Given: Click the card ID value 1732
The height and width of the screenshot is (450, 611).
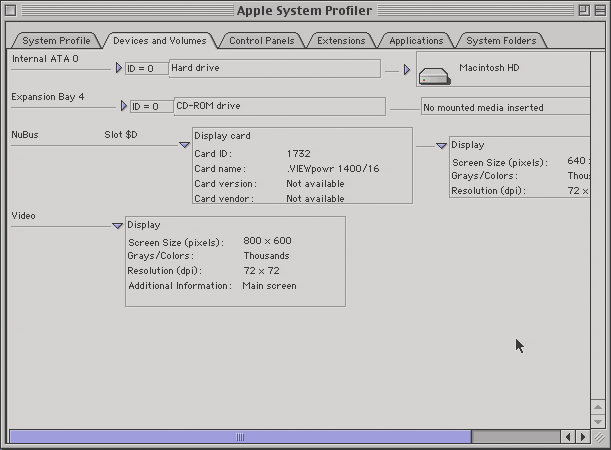Looking at the screenshot, I should coord(298,154).
